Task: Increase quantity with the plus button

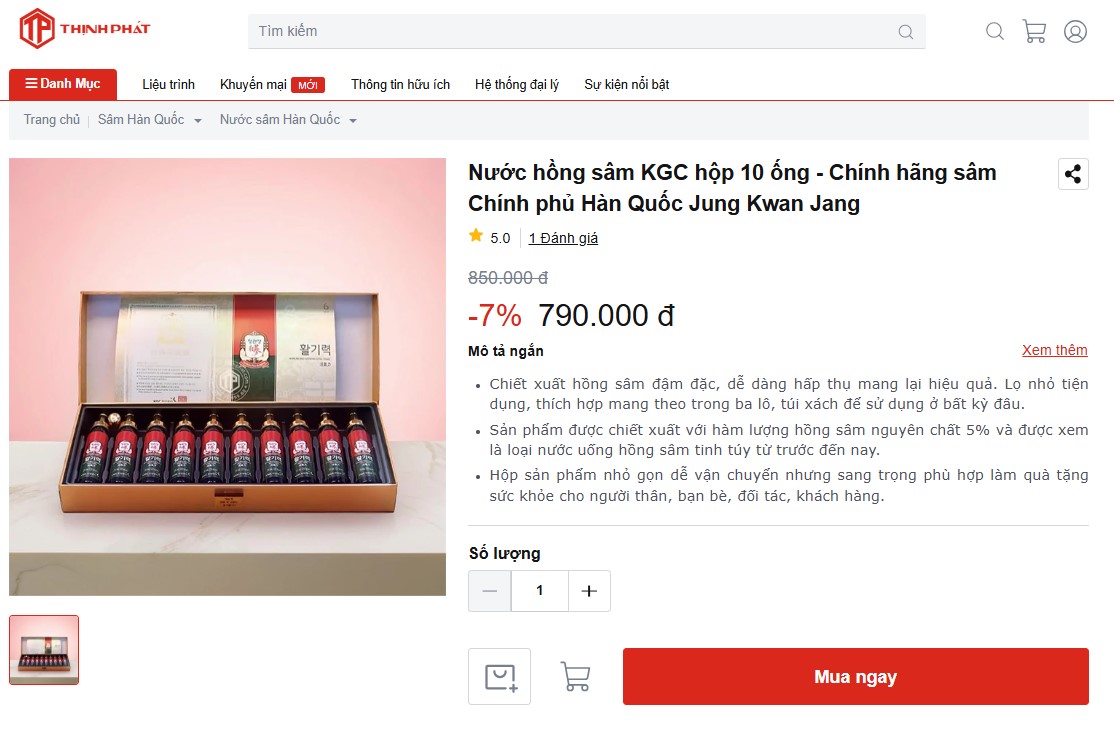Action: (x=589, y=591)
